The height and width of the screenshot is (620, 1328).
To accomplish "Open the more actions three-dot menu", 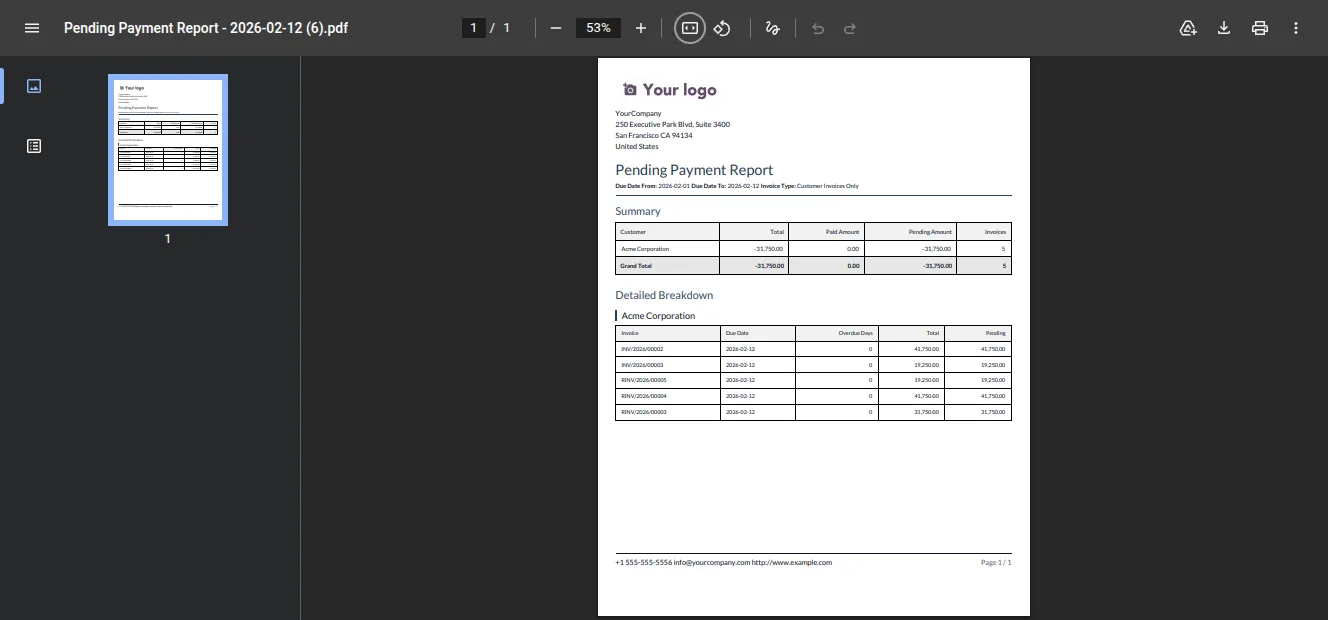I will tap(1296, 28).
